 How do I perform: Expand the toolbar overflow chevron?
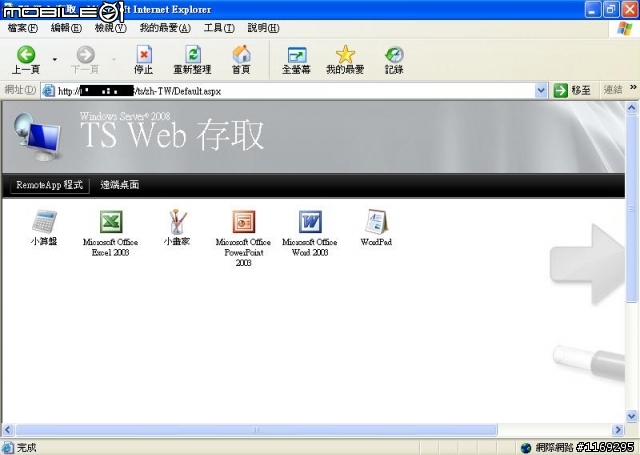[x=633, y=87]
